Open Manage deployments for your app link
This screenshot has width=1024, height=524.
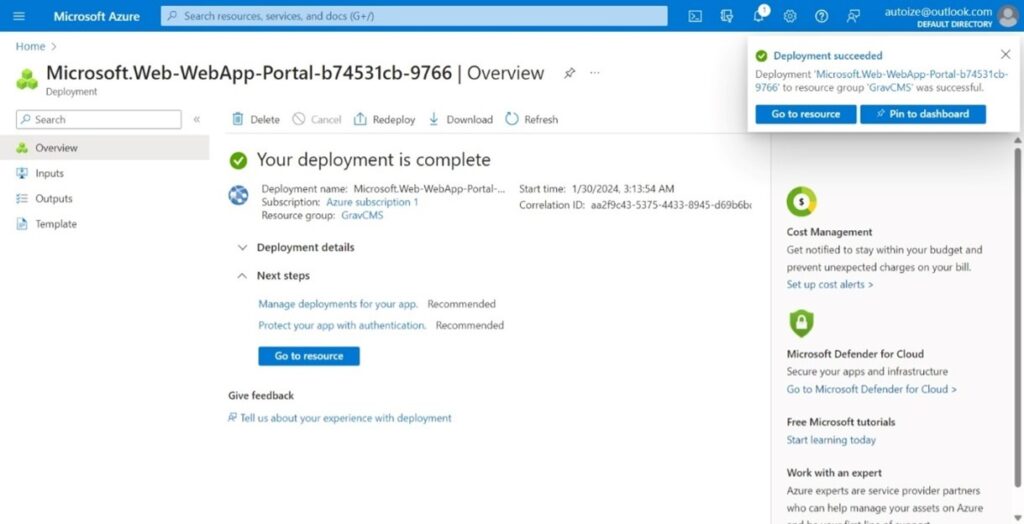point(338,304)
